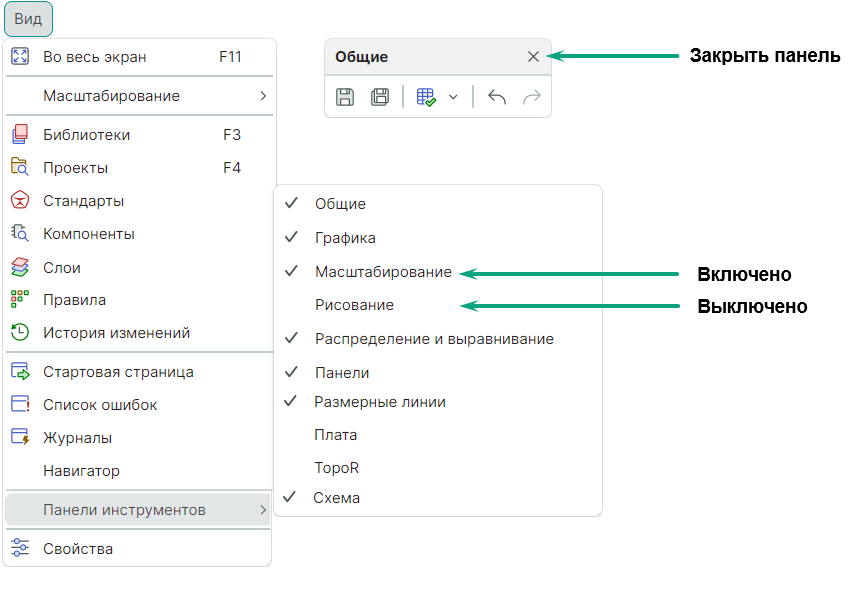The height and width of the screenshot is (595, 849).
Task: Enable the TopoR toolbar
Action: click(337, 468)
